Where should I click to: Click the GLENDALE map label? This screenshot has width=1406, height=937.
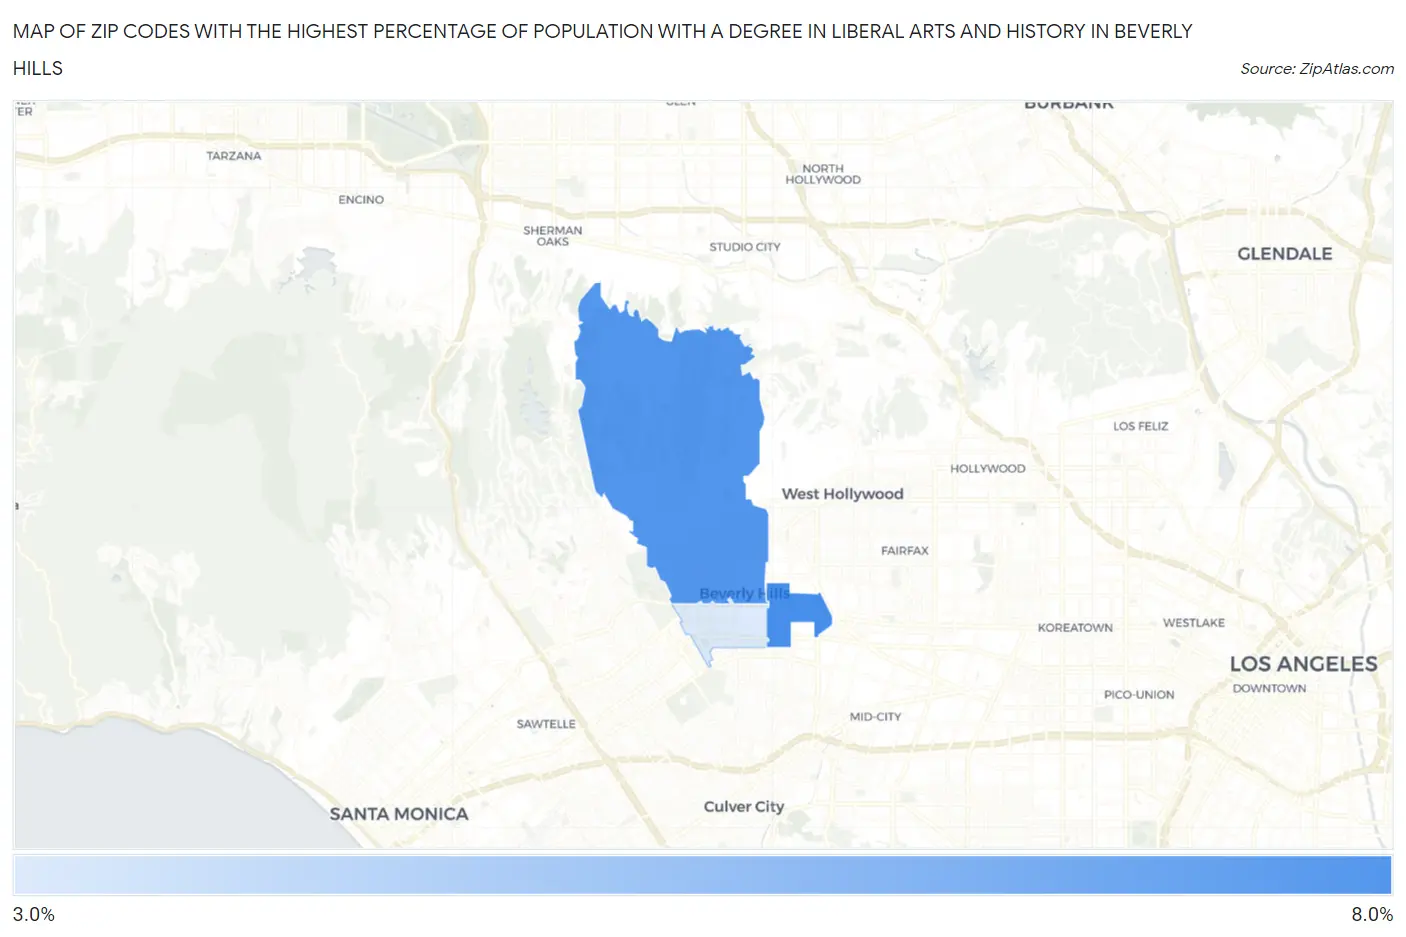(x=1285, y=254)
